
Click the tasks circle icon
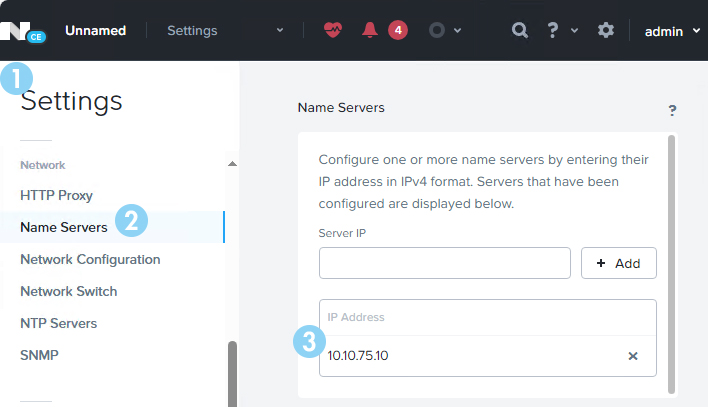coord(437,30)
